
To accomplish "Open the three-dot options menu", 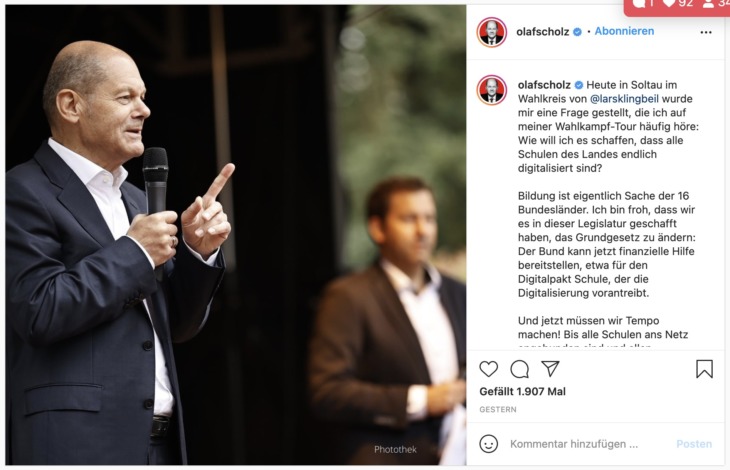I will pyautogui.click(x=706, y=32).
